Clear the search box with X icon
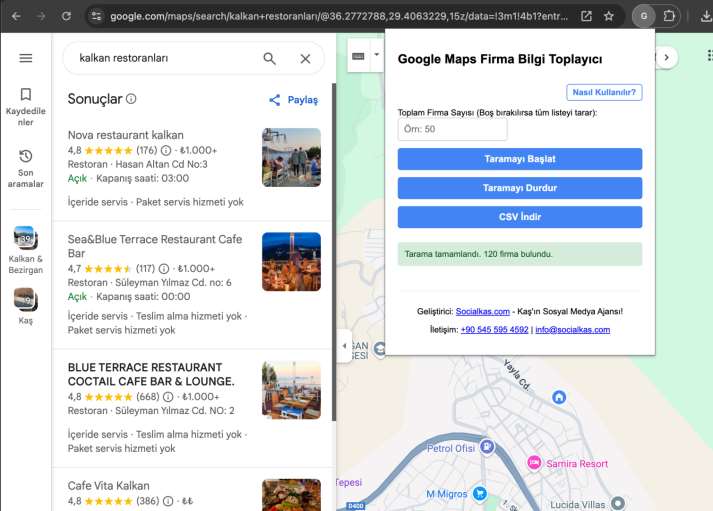This screenshot has width=713, height=511. (305, 58)
